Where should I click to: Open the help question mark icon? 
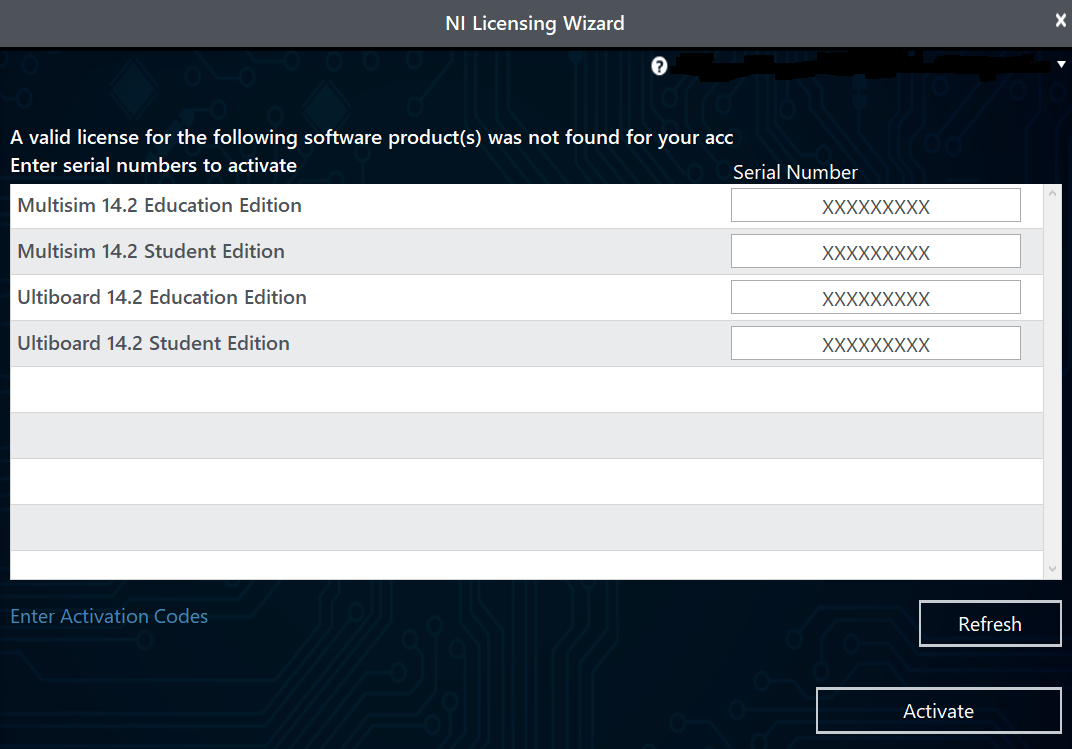(659, 66)
